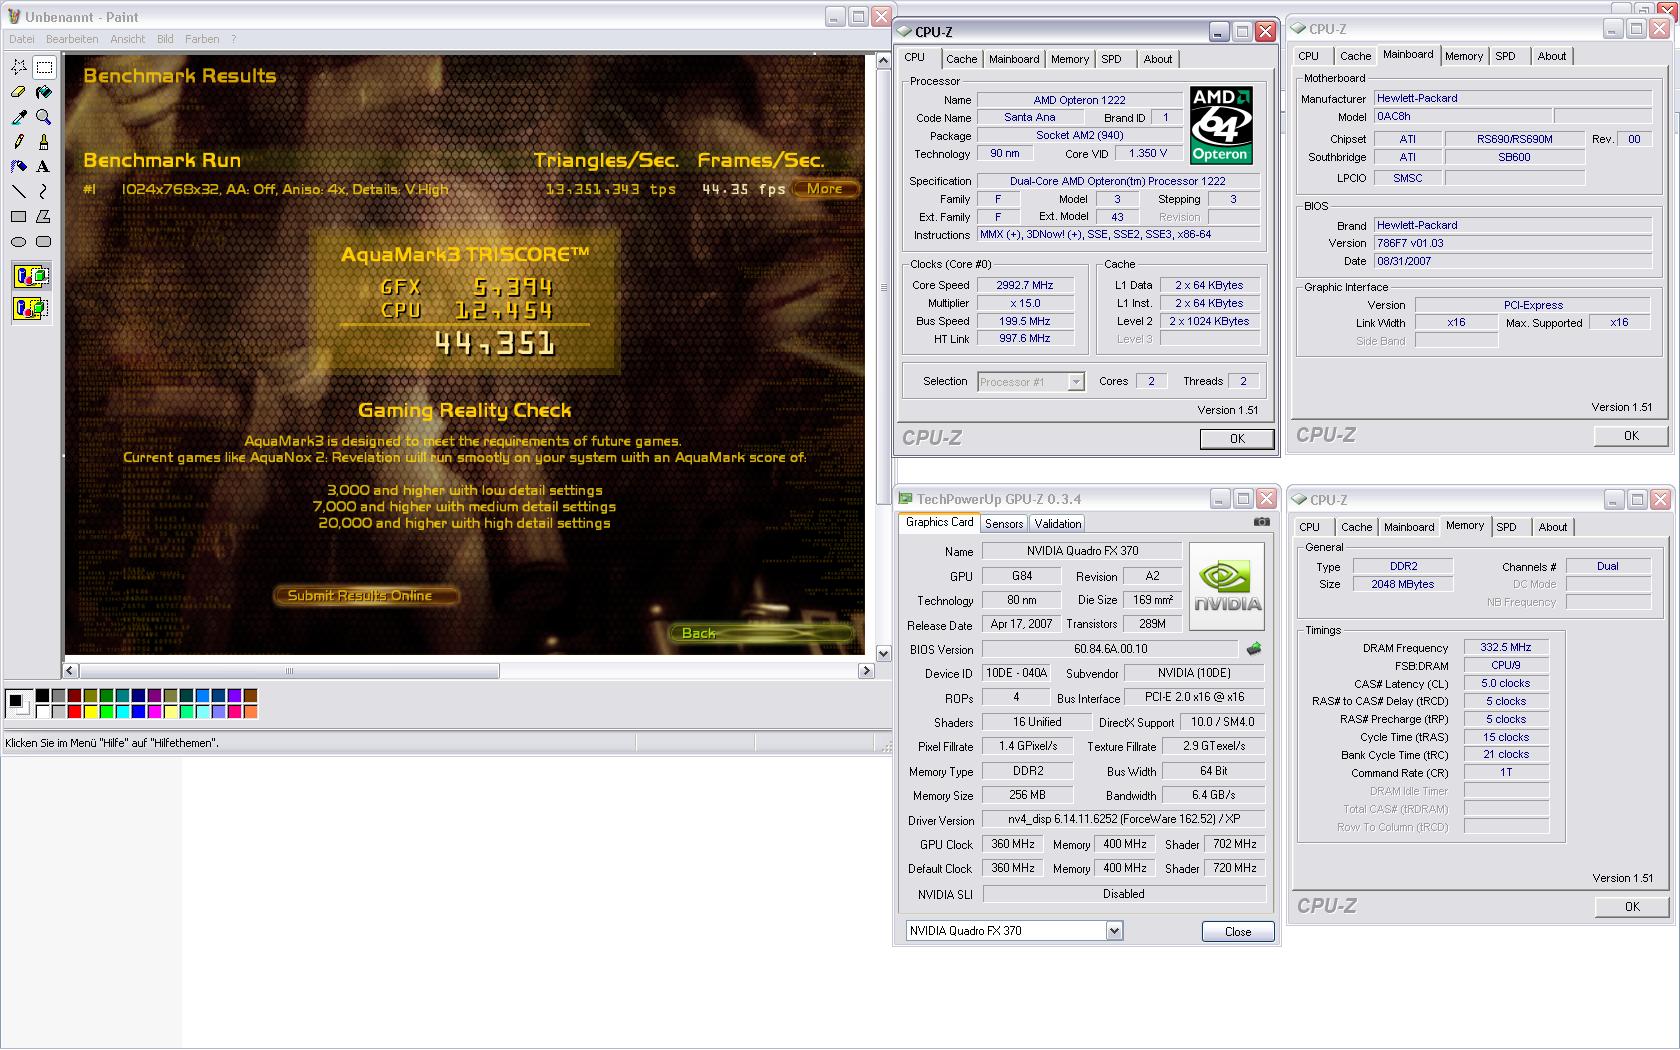Click the 60.84.6A.00.10 BIOS version field

point(1110,649)
